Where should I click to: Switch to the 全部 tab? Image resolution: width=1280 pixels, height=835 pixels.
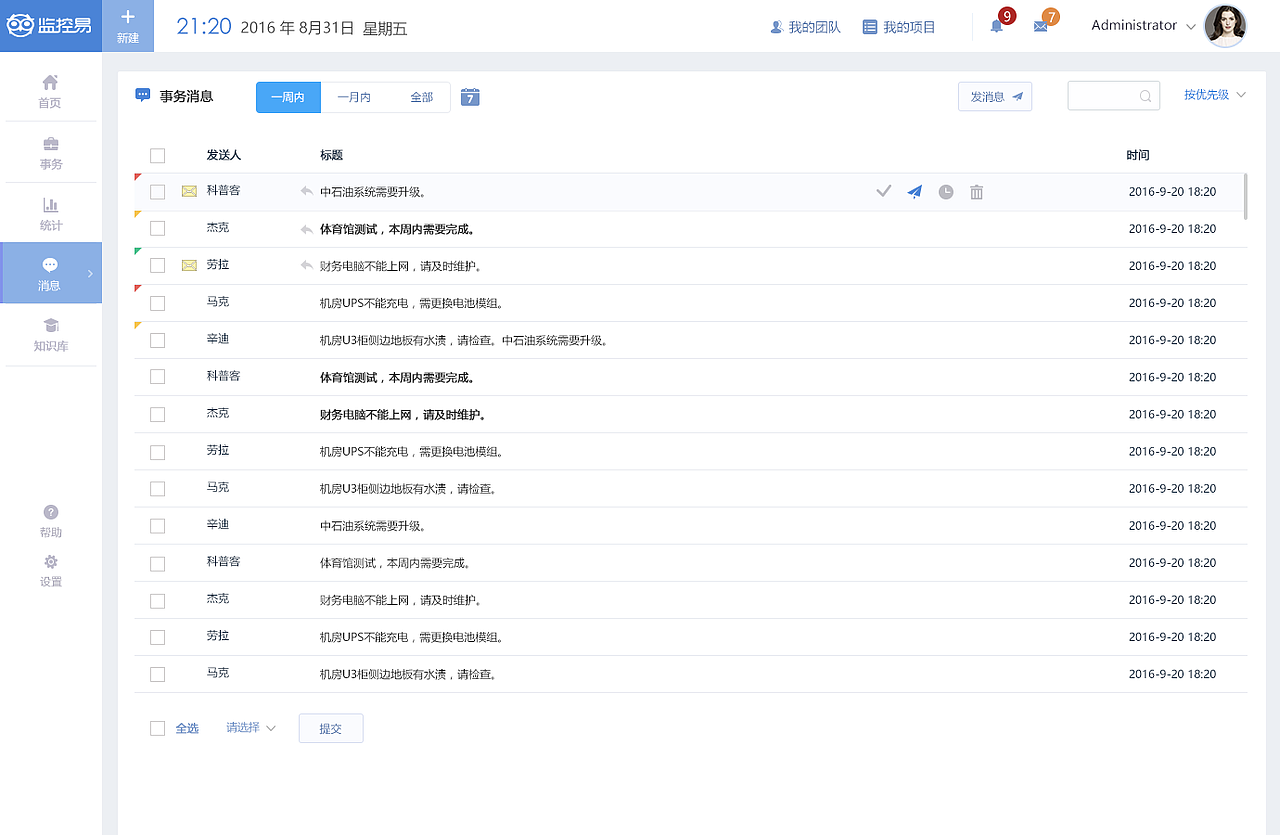pos(421,97)
